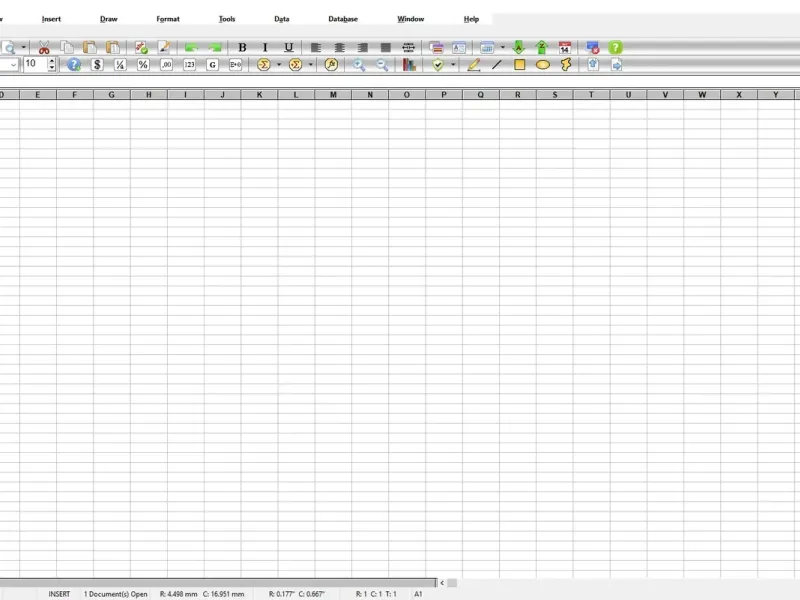Open second sigma dropdown arrow

tap(311, 65)
